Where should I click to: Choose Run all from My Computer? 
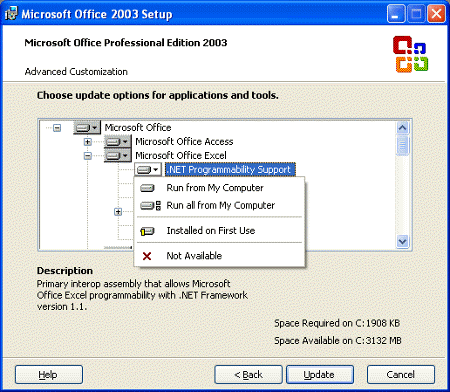[220, 205]
